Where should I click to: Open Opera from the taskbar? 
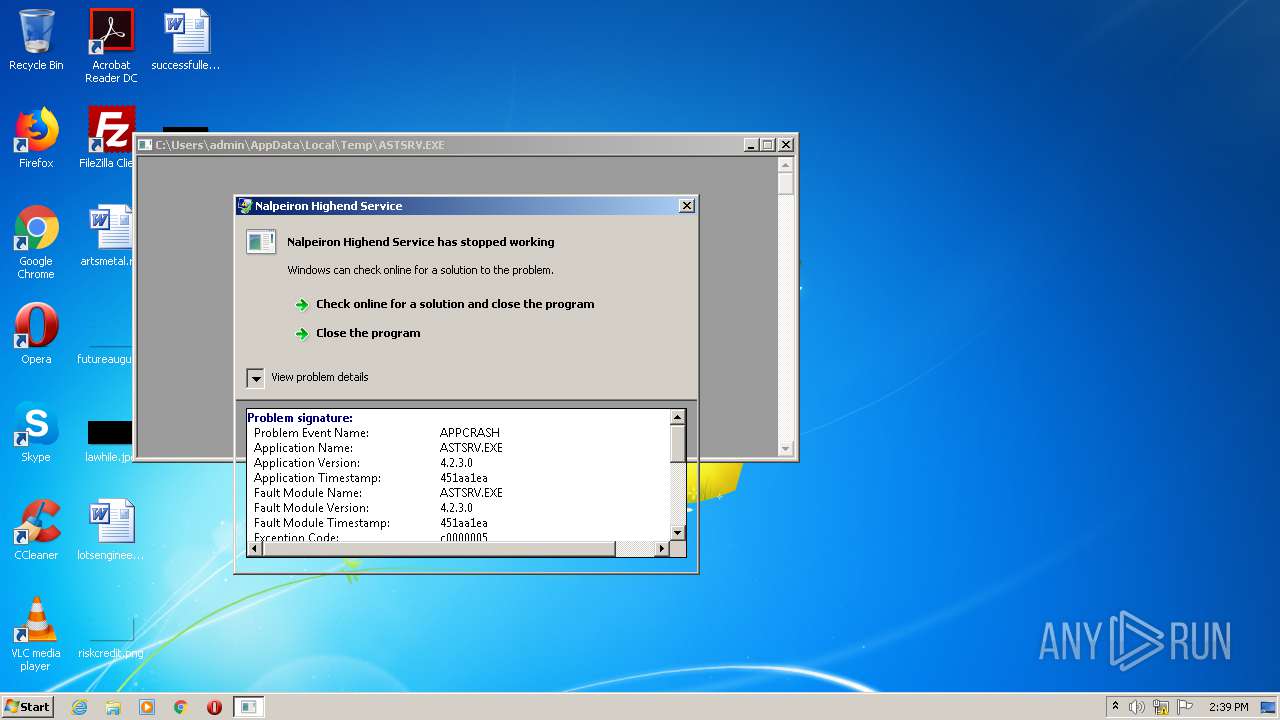tap(214, 707)
